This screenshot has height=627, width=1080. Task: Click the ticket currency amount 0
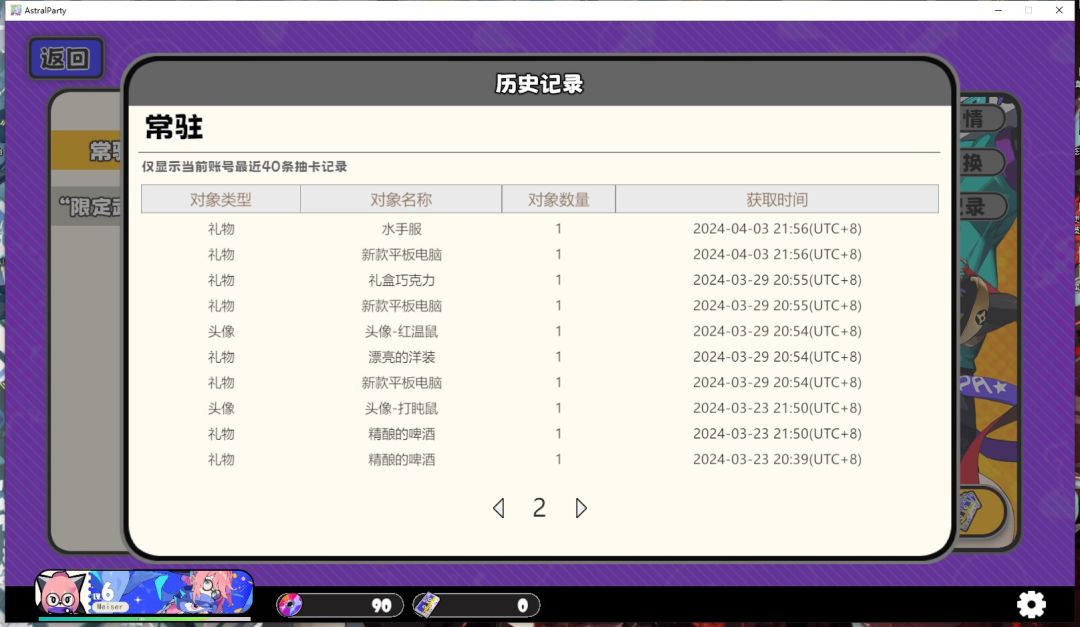[523, 606]
